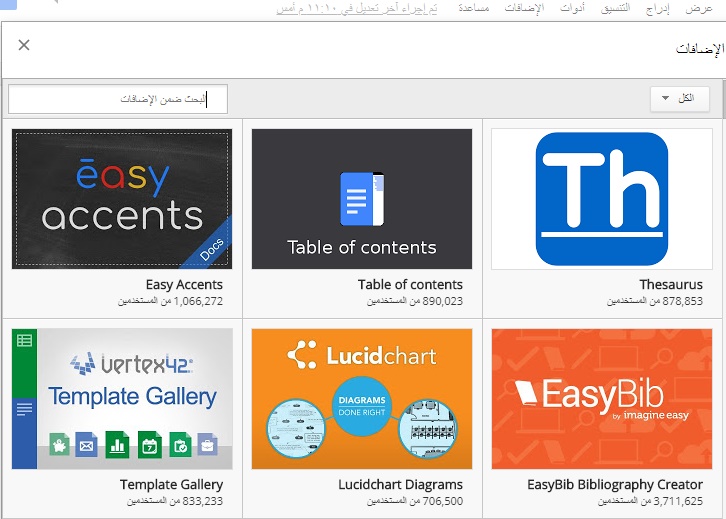Click the Vertex42 logo in Template Gallery
Screen dimensions: 726x519
click(x=131, y=364)
